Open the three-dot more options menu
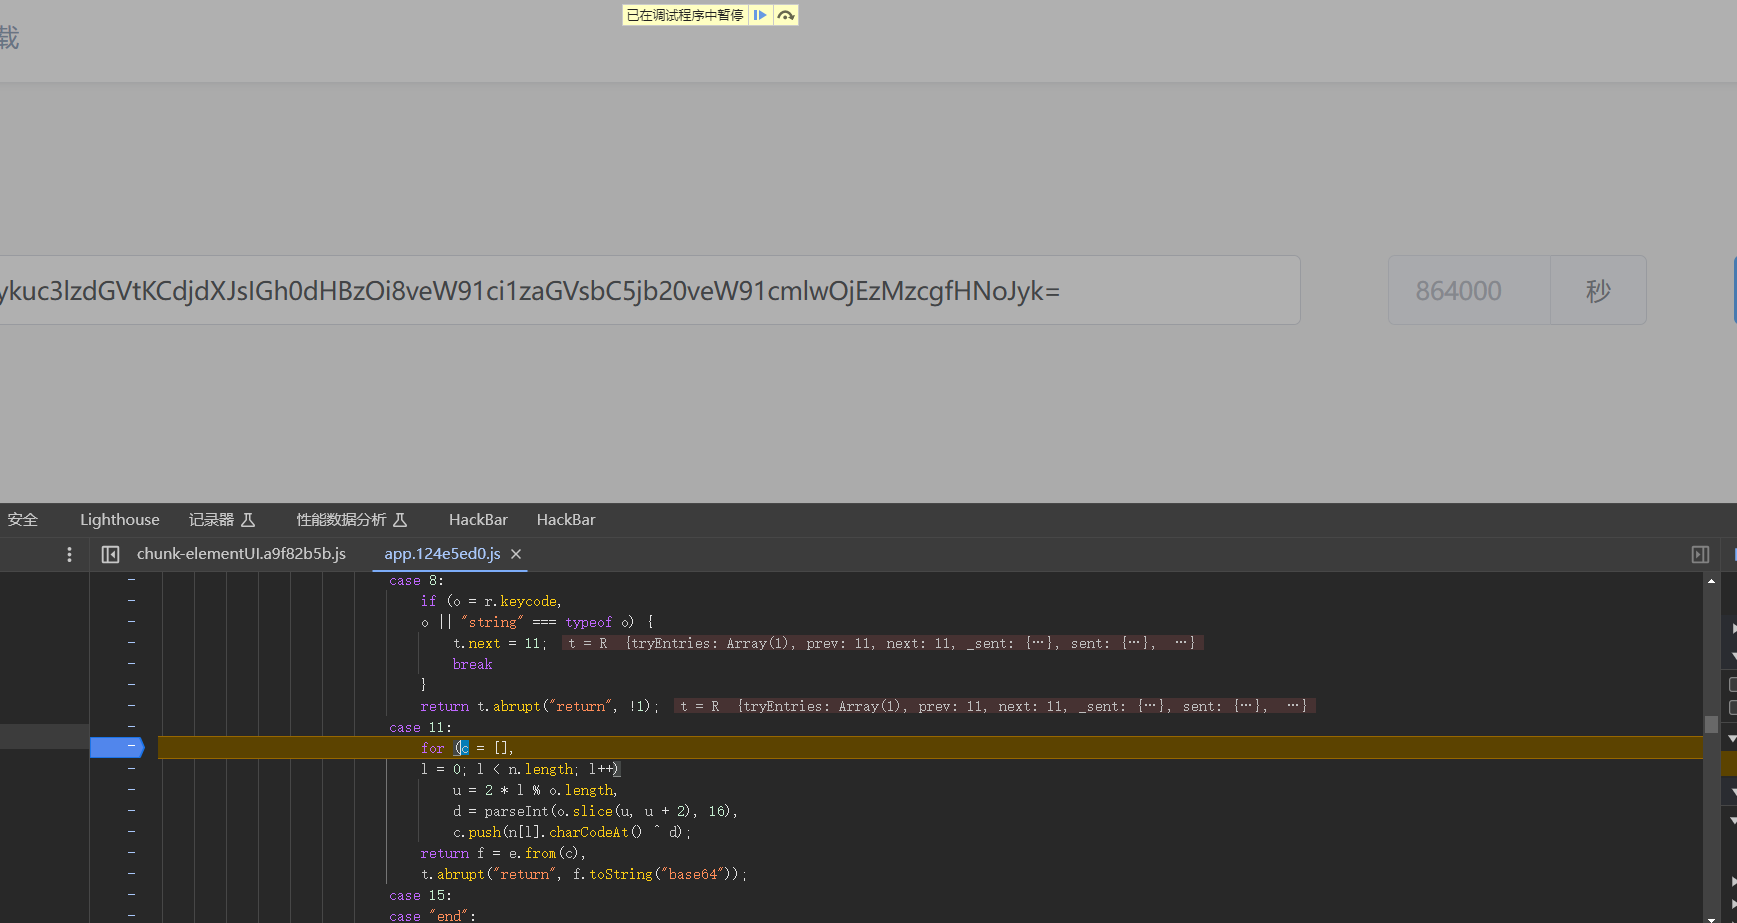This screenshot has width=1737, height=923. [69, 554]
